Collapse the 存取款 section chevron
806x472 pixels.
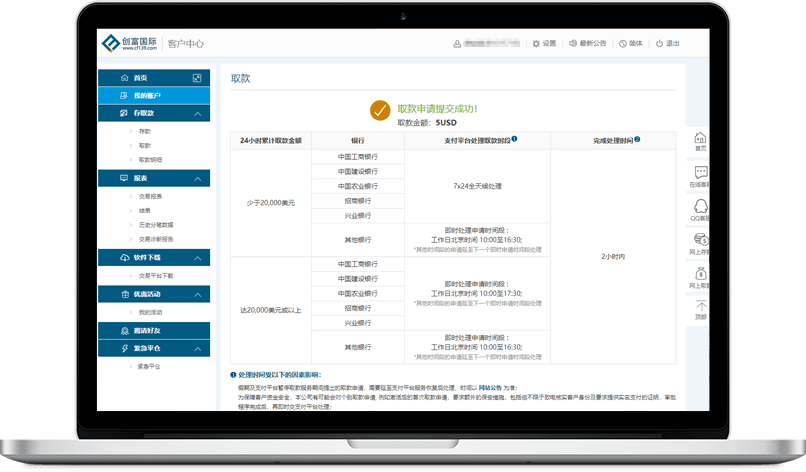(198, 114)
